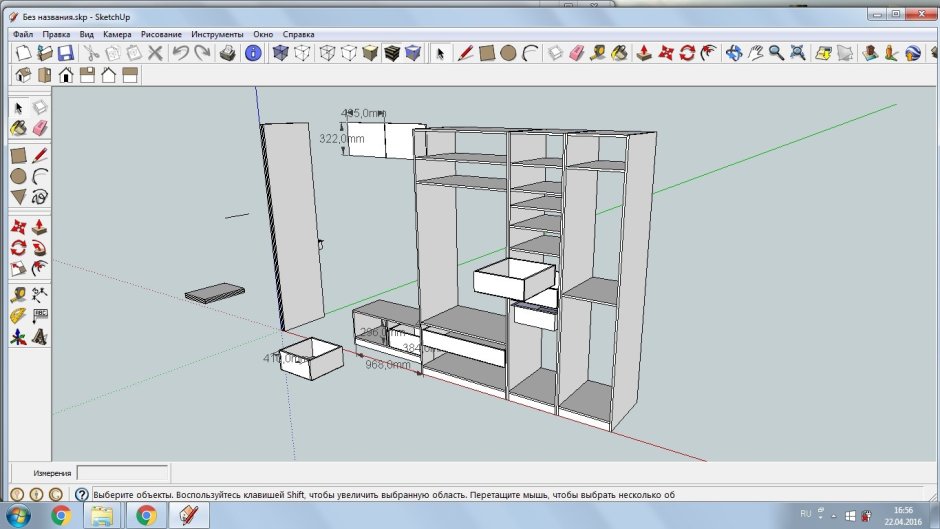Switch to Iso view
The image size is (940, 529).
tap(23, 75)
